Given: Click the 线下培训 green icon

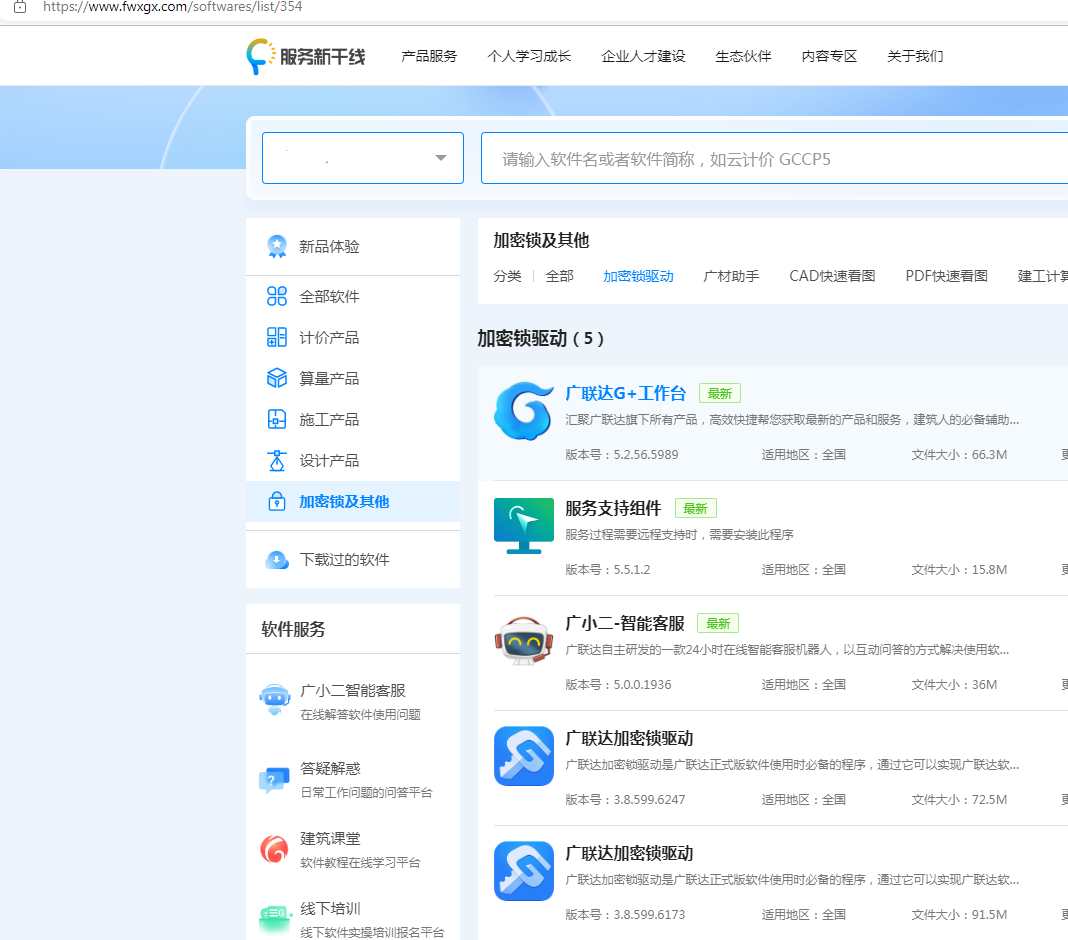Looking at the screenshot, I should pyautogui.click(x=275, y=917).
